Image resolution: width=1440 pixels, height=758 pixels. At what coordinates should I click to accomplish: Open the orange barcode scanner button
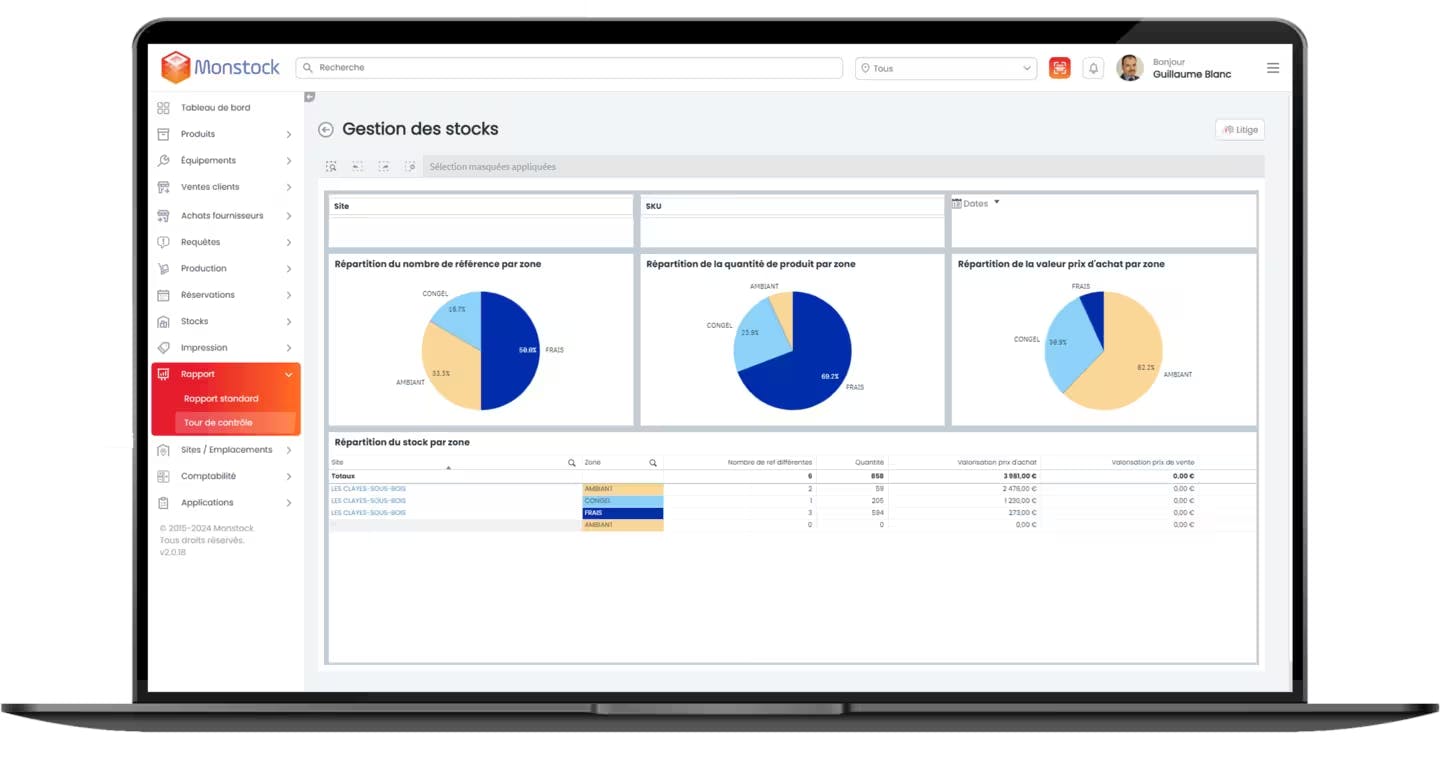click(x=1060, y=68)
